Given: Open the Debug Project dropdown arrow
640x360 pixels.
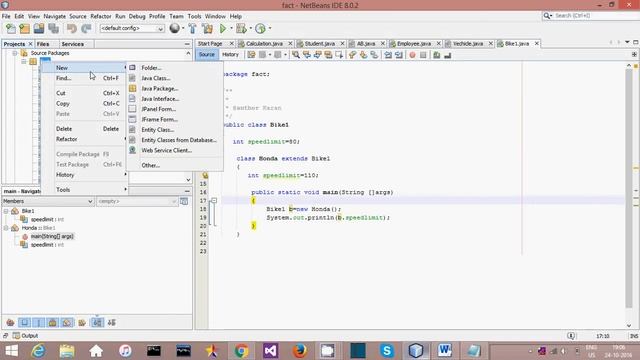Looking at the screenshot, I should [250, 29].
